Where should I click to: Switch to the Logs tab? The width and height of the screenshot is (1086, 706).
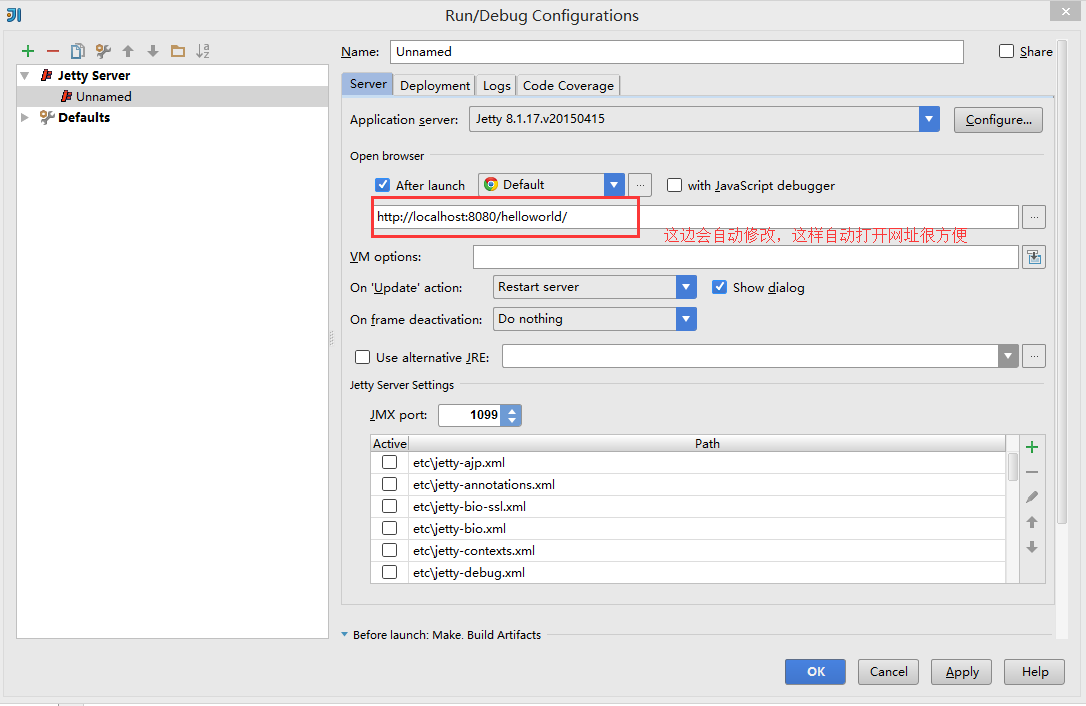[497, 85]
